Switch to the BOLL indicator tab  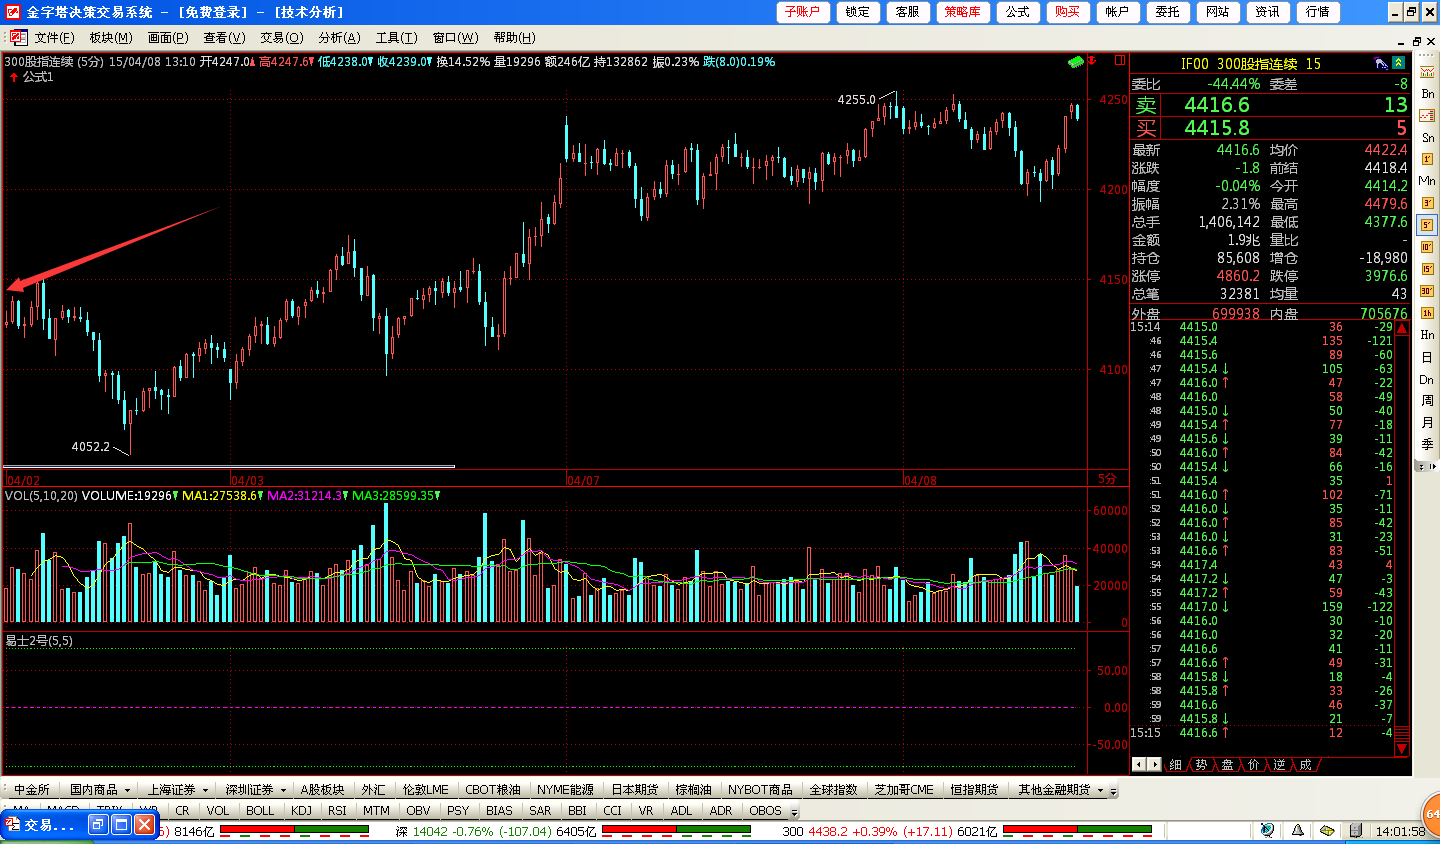(x=260, y=811)
